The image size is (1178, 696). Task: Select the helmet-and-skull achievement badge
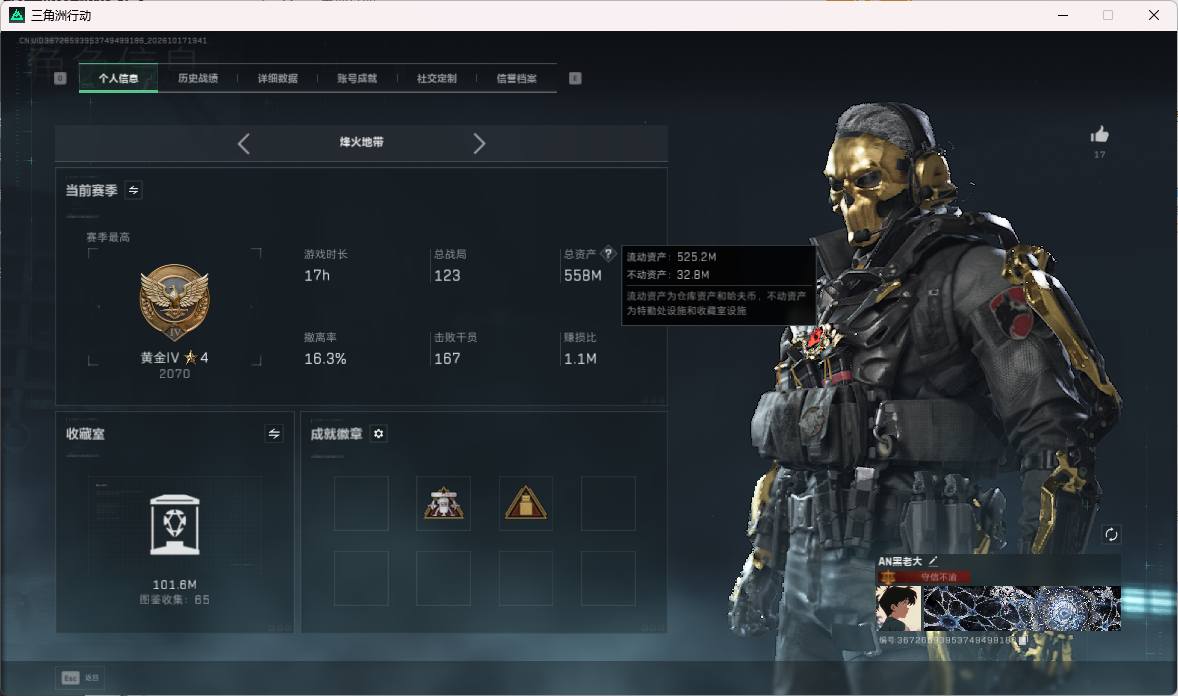pos(444,503)
